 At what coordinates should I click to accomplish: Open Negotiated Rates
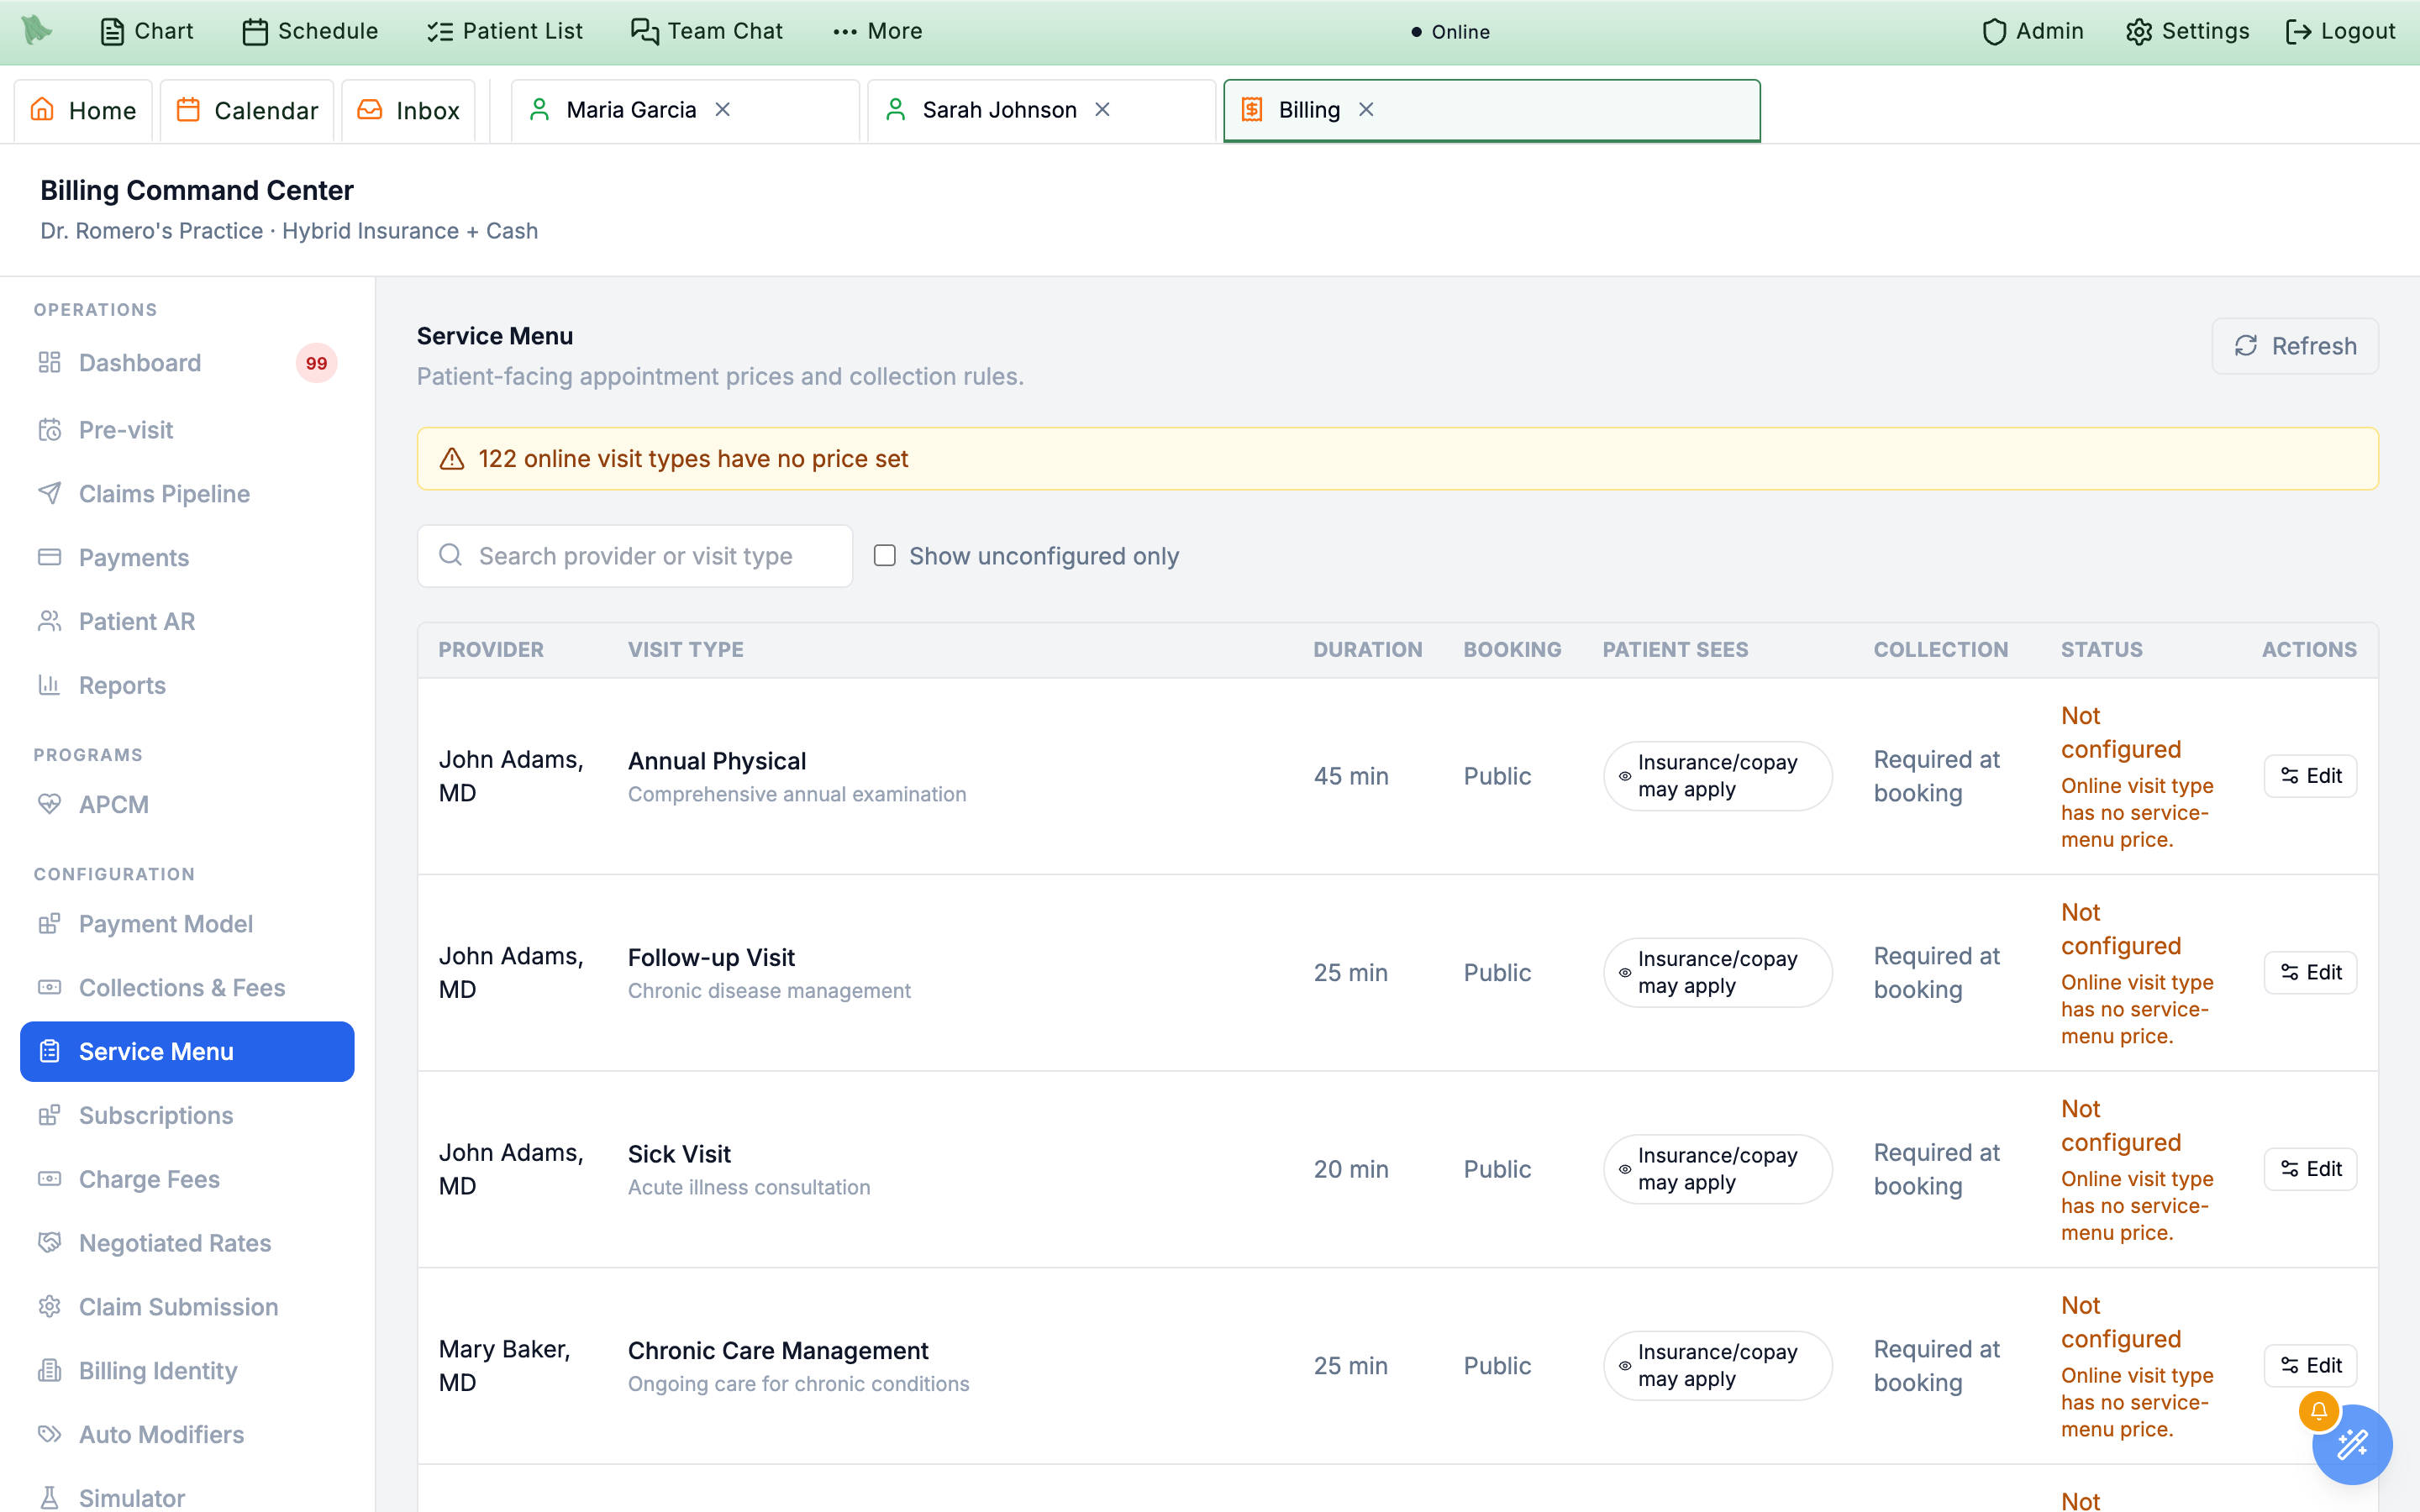[187, 1244]
